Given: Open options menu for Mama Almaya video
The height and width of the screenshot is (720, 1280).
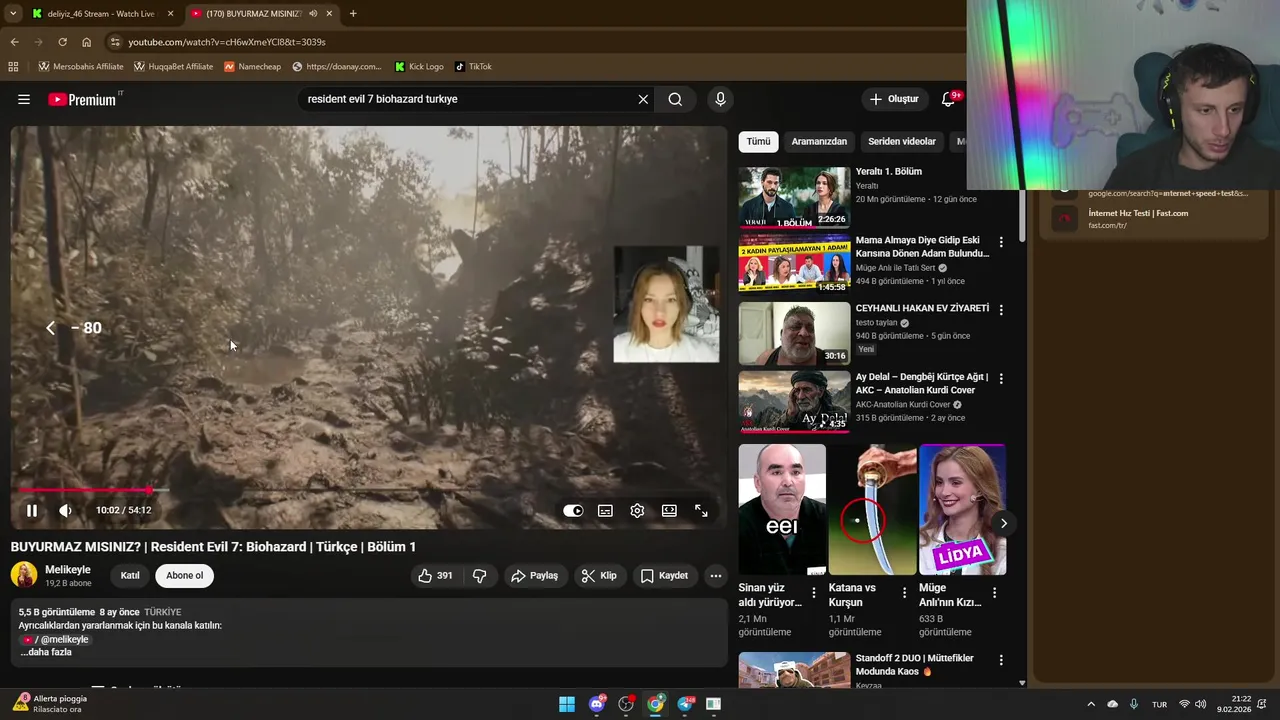Looking at the screenshot, I should 1001,242.
